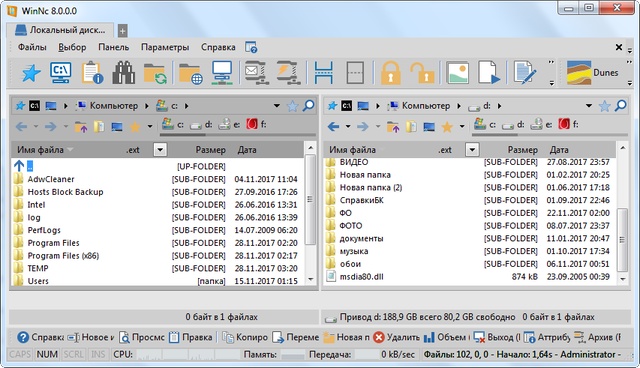
Task: Sort left panel by Размер column
Action: click(210, 150)
